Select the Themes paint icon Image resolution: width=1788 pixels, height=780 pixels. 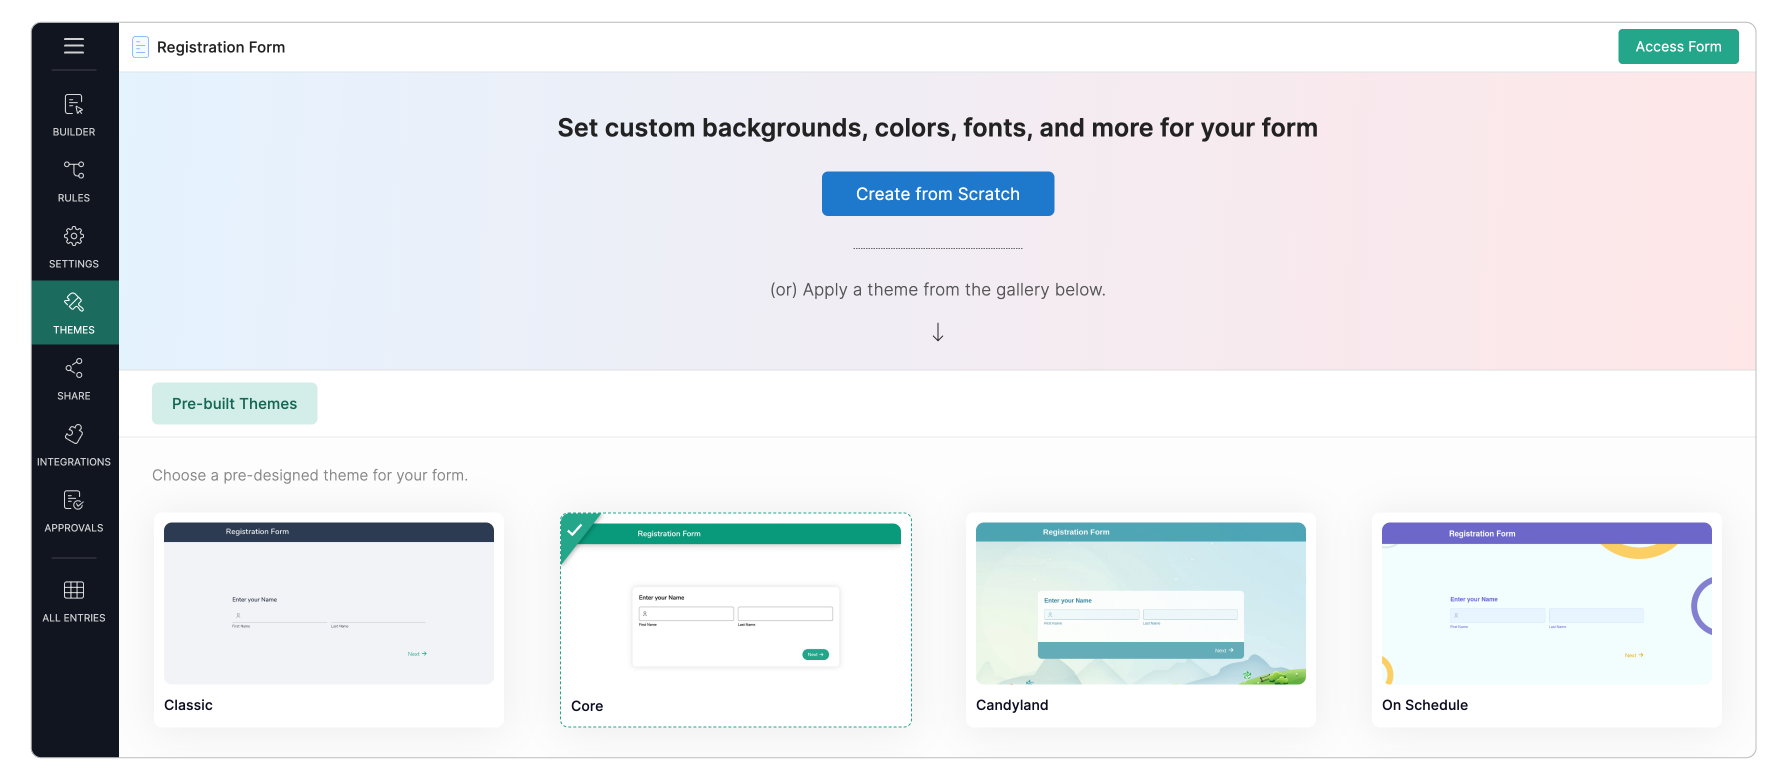(74, 302)
